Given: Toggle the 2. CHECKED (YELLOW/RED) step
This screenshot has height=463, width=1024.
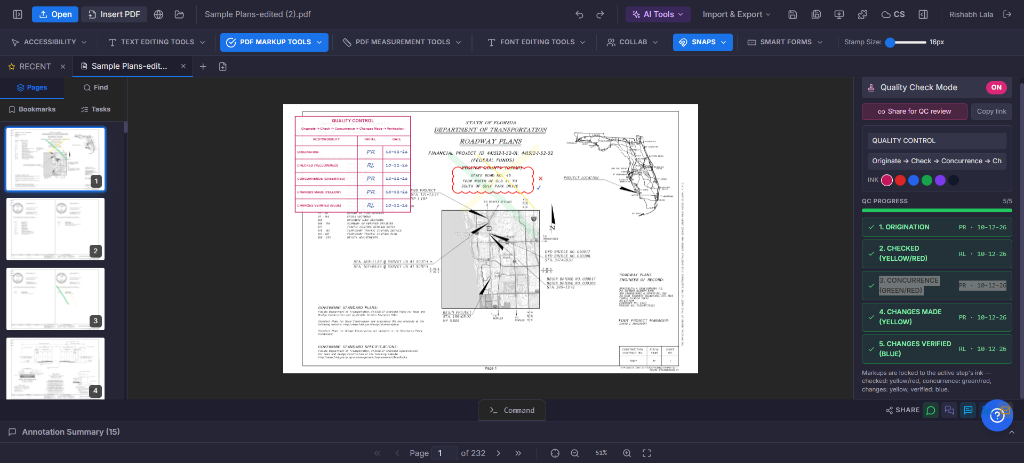Looking at the screenshot, I should [x=936, y=253].
